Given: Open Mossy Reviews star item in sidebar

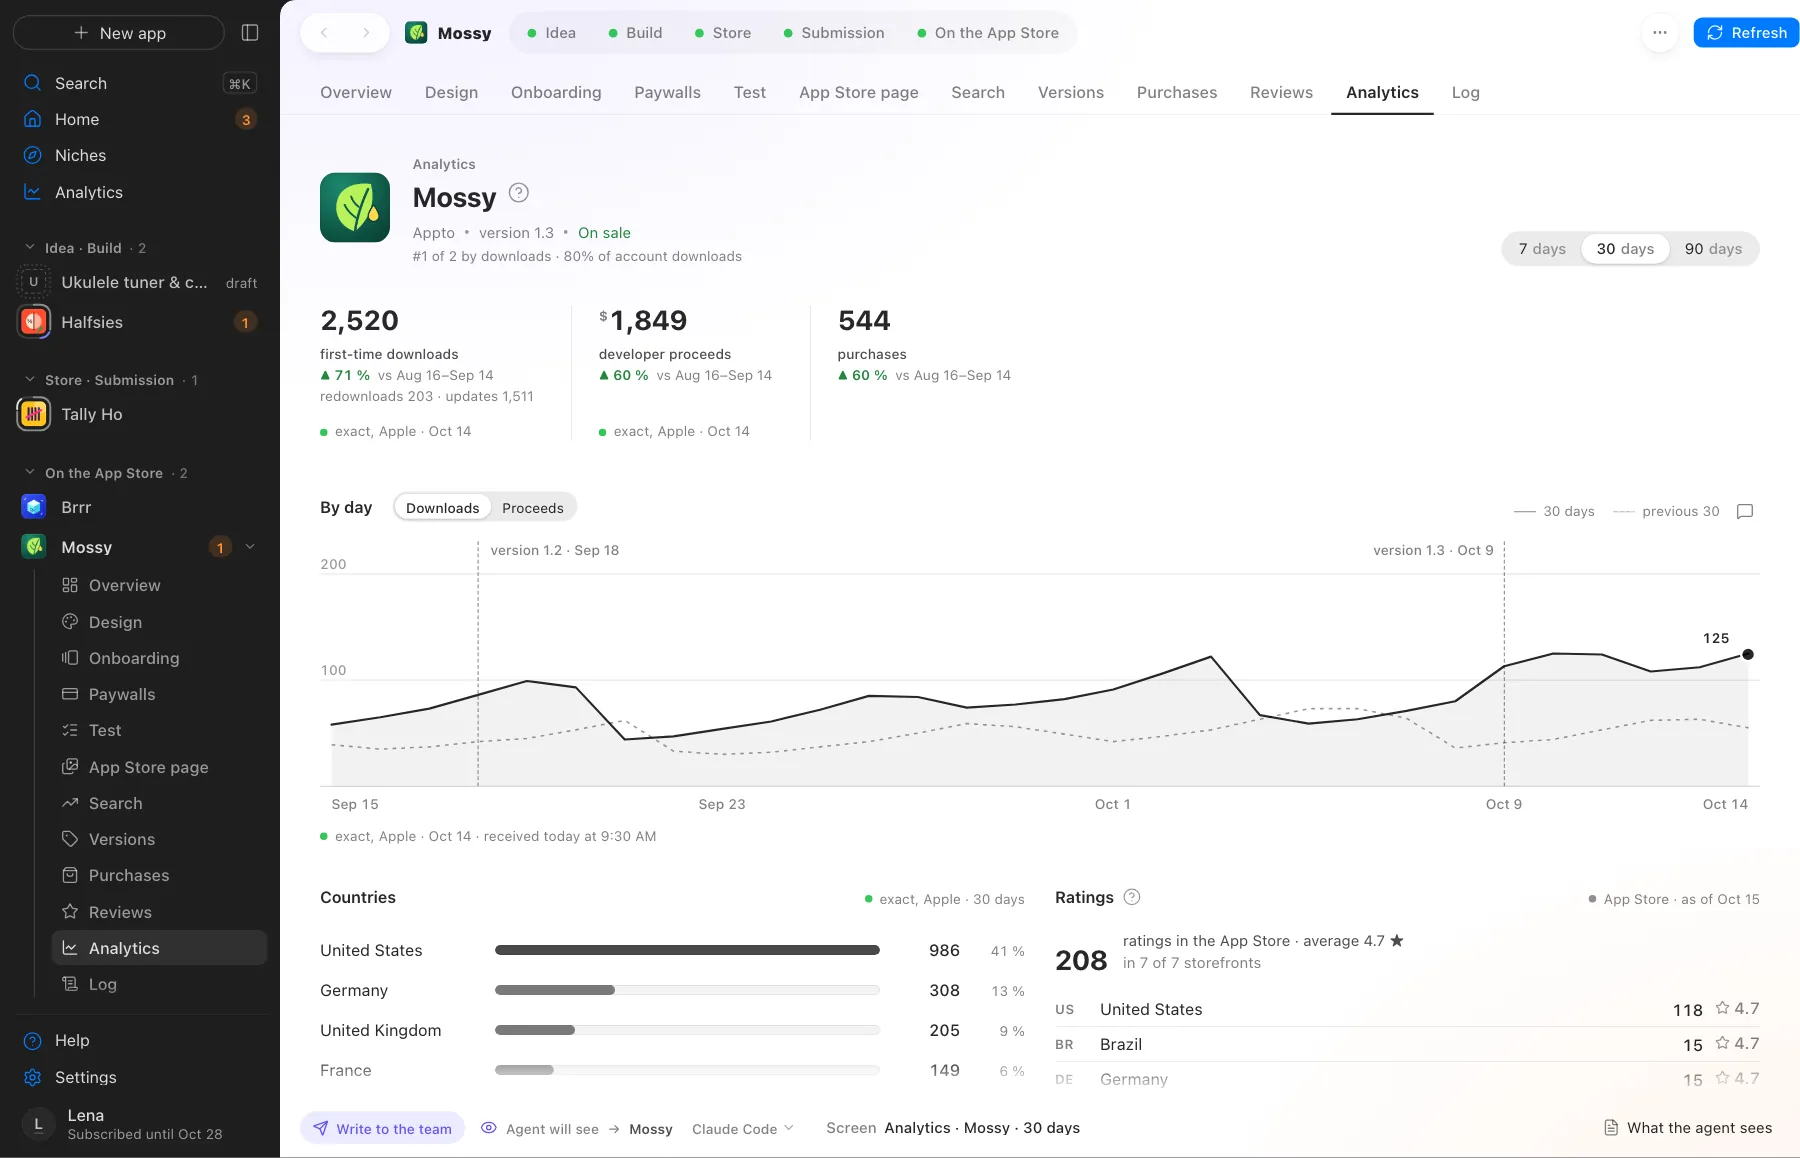Looking at the screenshot, I should tap(160, 912).
